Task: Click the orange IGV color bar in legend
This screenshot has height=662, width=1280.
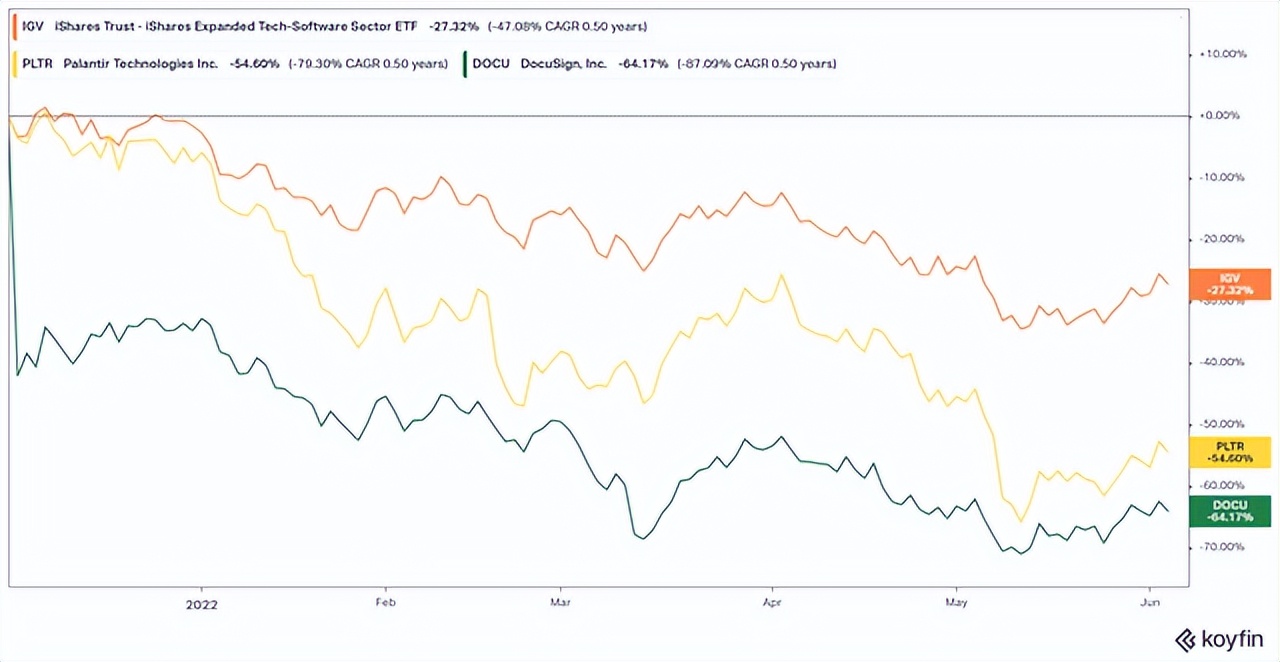Action: (13, 26)
